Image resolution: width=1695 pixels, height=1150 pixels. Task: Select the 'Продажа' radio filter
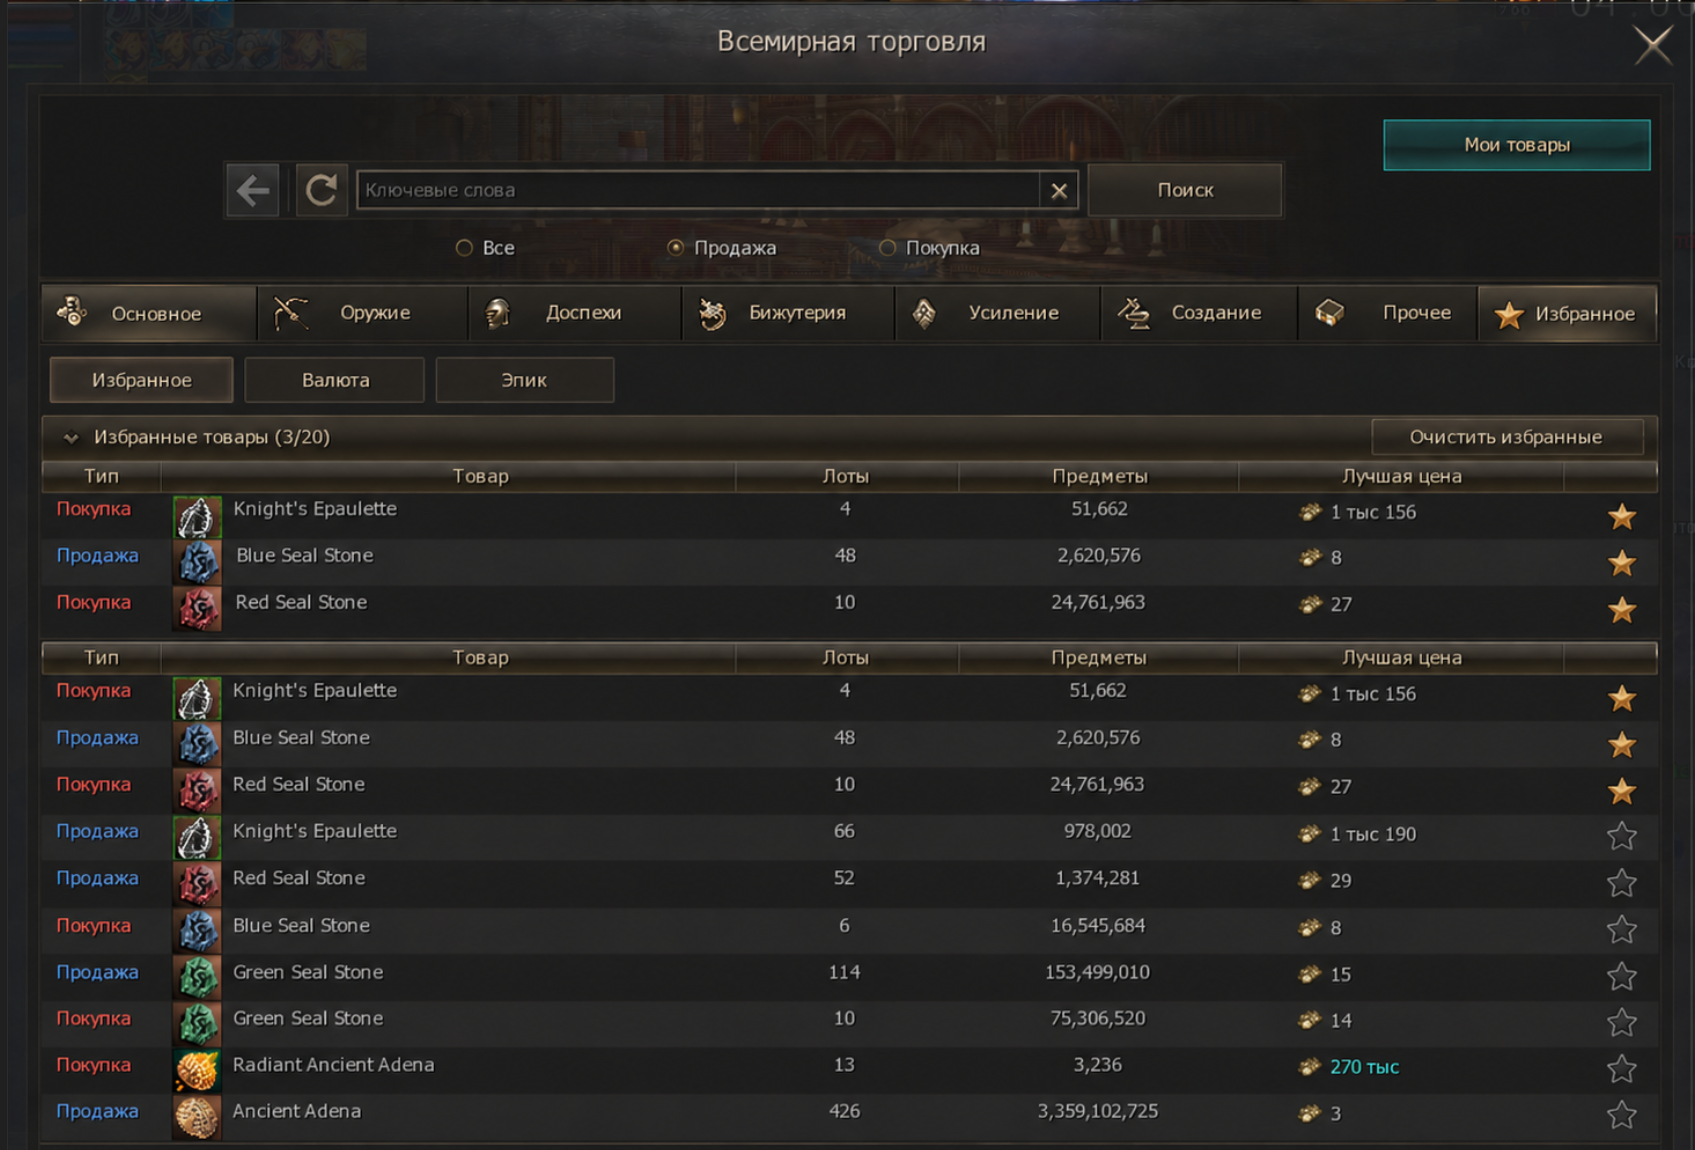(676, 248)
